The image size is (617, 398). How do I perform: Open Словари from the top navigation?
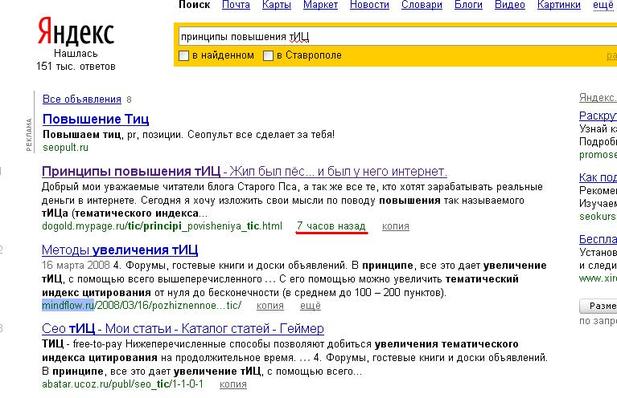tap(421, 5)
